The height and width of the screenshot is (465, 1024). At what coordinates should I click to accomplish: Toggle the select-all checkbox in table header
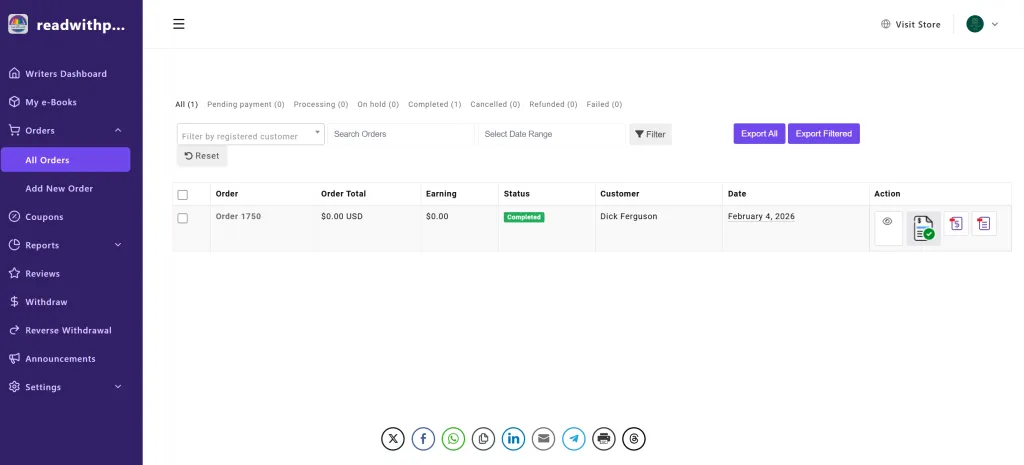(x=182, y=194)
